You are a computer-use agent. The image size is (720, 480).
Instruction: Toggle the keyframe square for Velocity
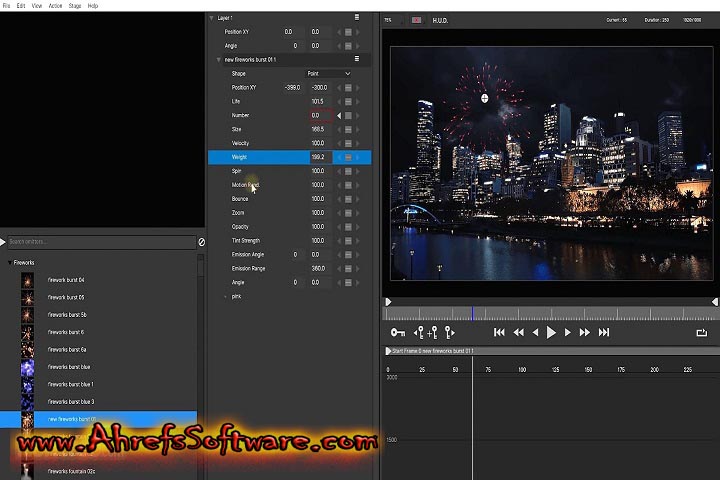[348, 143]
